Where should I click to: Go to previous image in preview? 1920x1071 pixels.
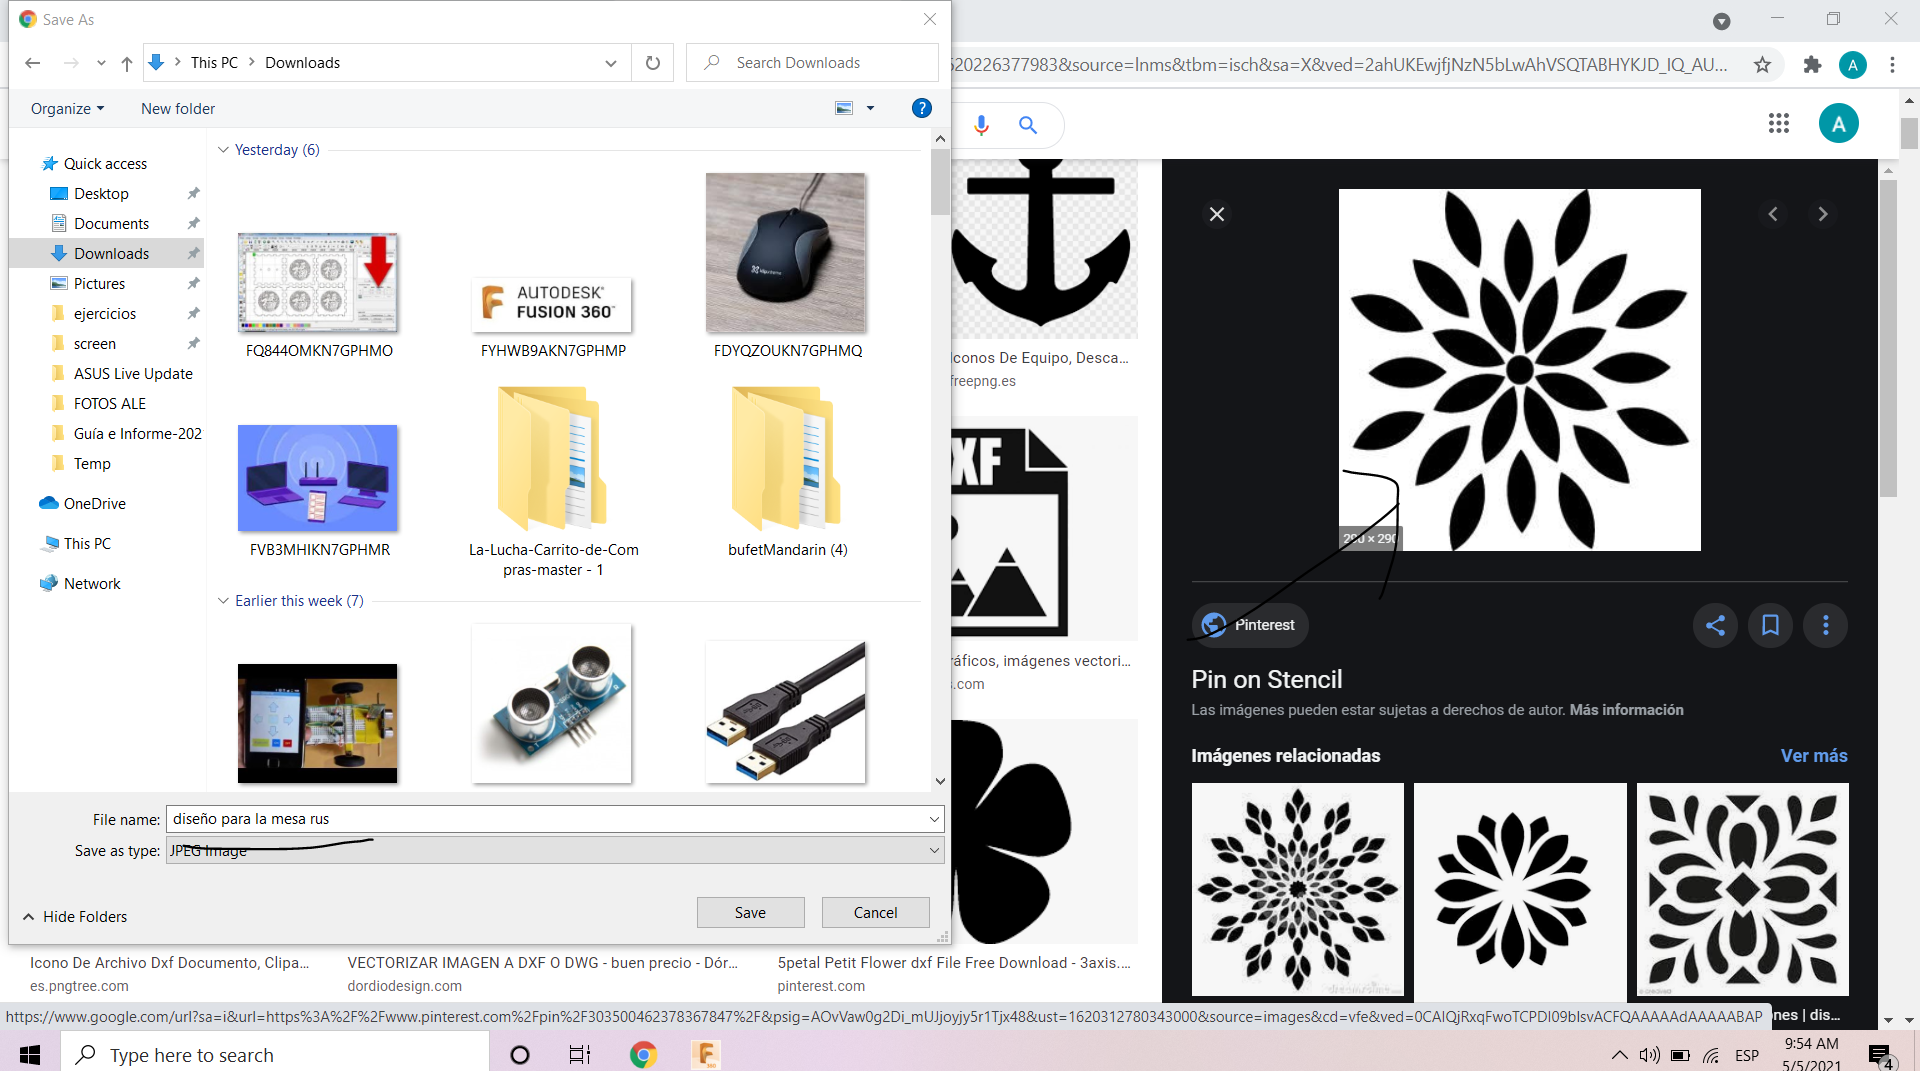tap(1773, 214)
